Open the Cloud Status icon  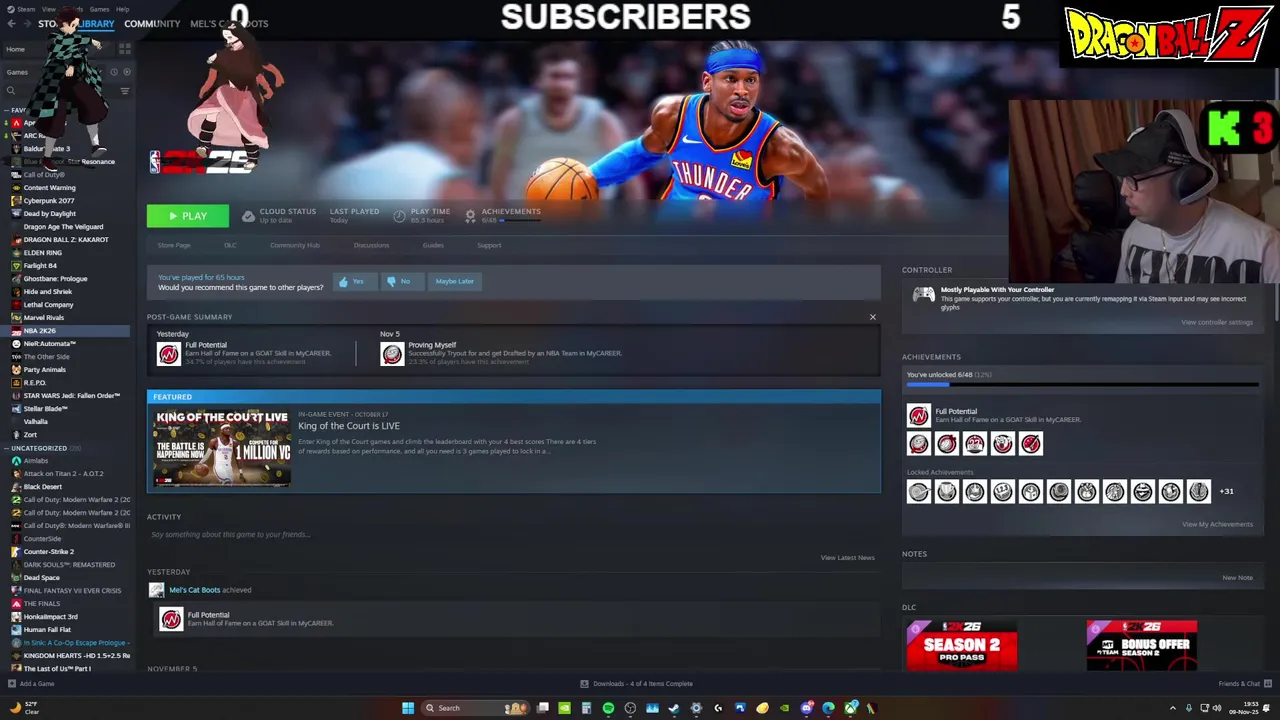[x=248, y=215]
